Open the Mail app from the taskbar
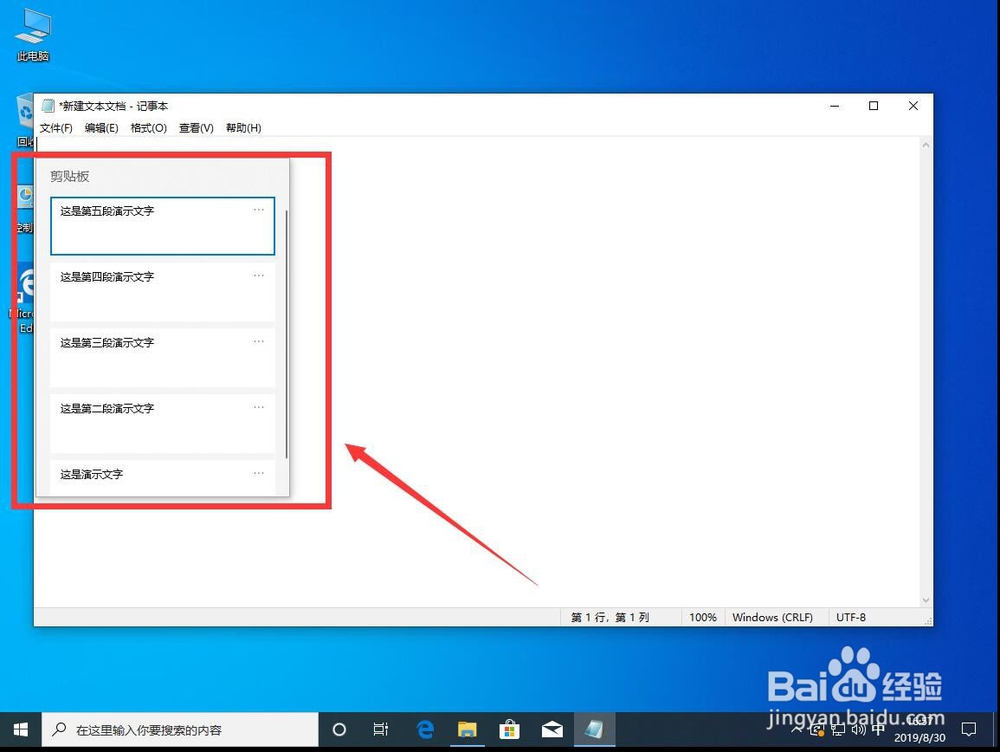The width and height of the screenshot is (1000, 752). (x=552, y=729)
